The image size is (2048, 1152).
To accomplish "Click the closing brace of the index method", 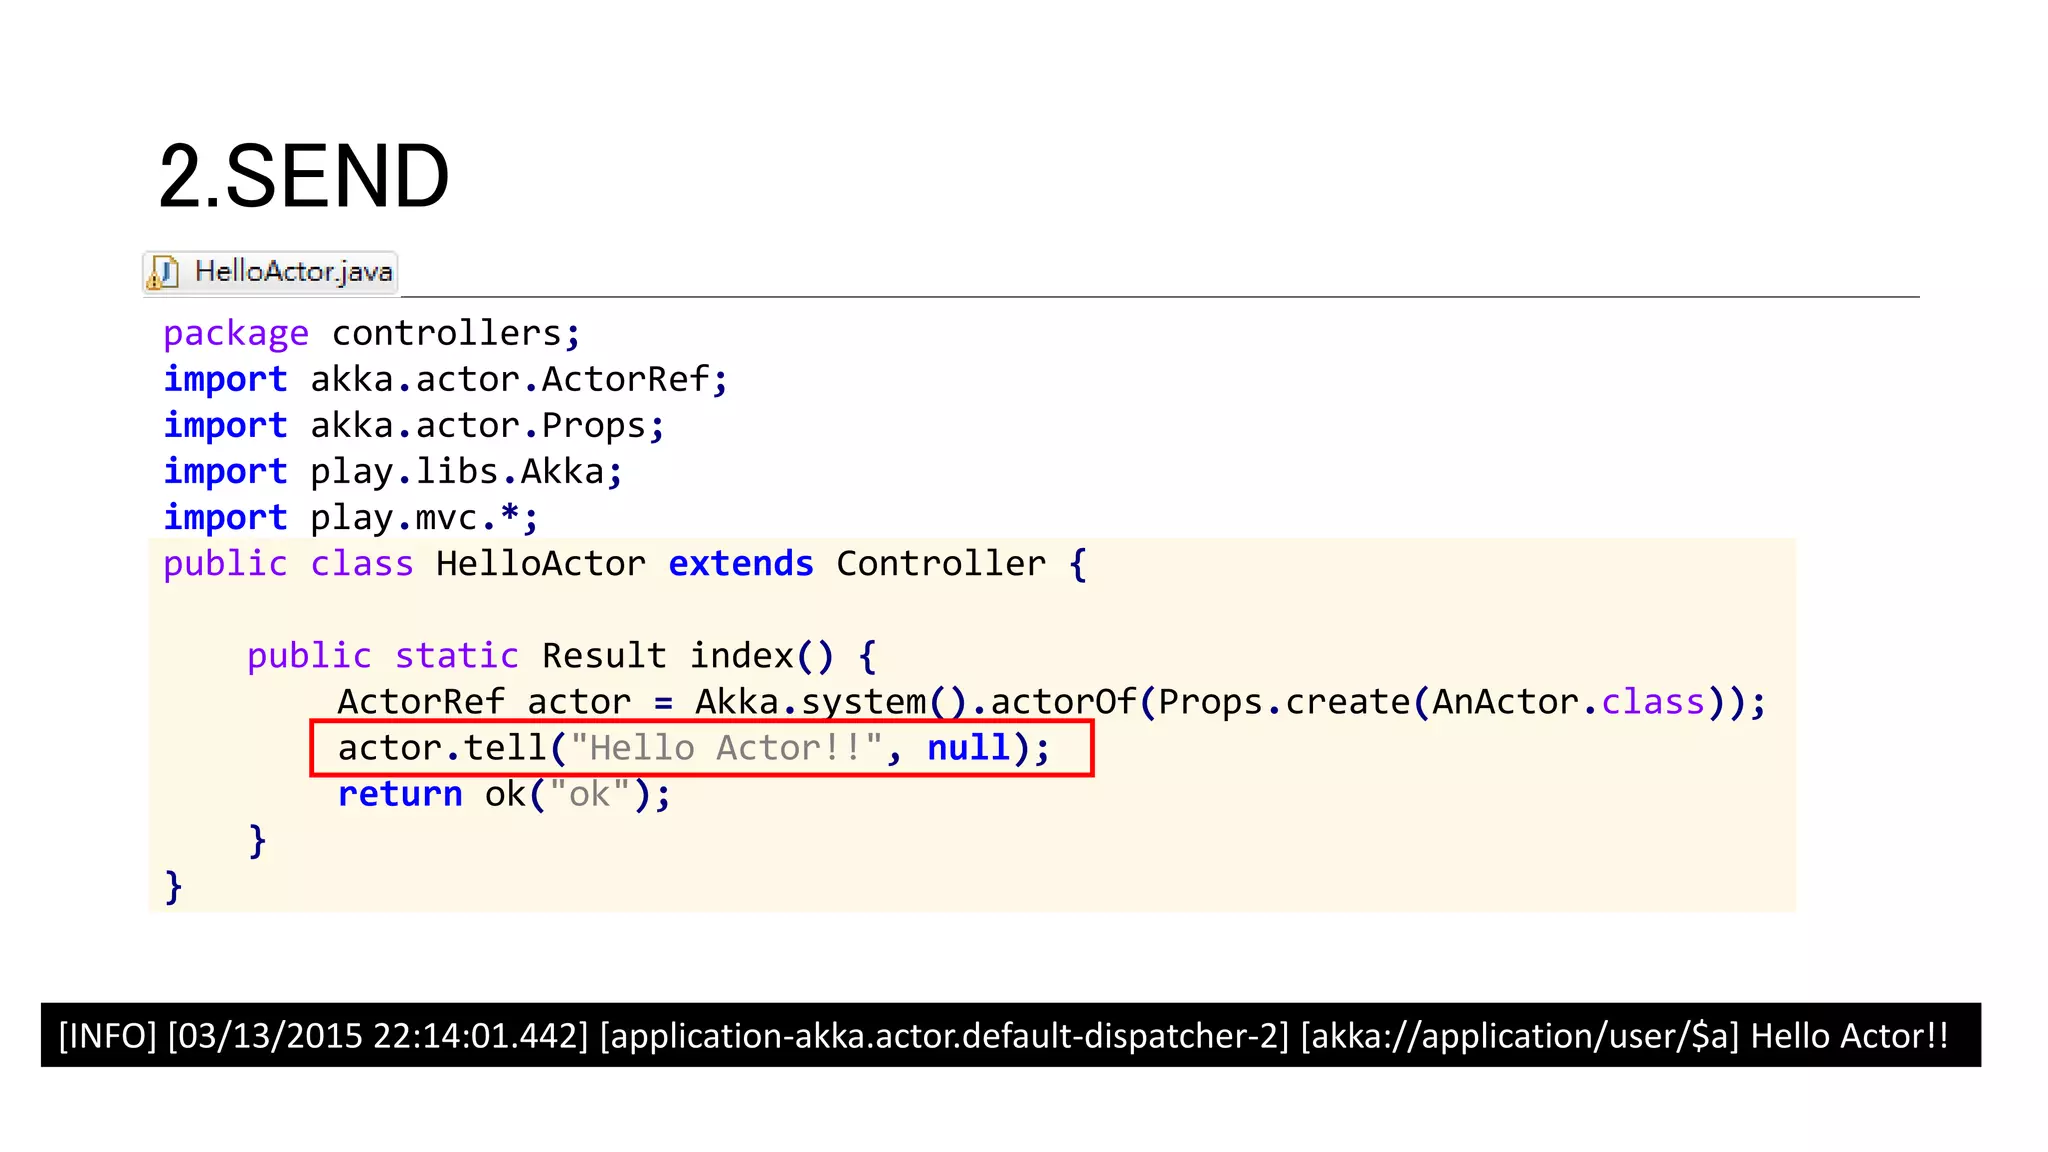I will [x=258, y=841].
